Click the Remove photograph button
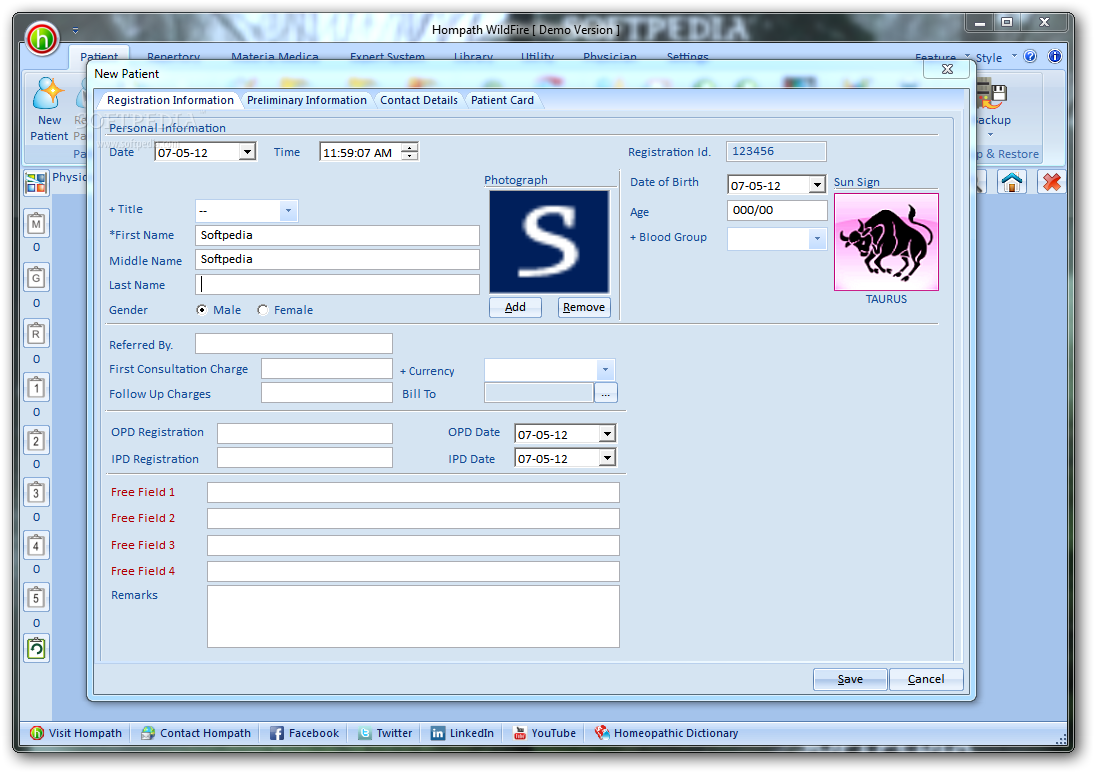This screenshot has height=773, width=1095. point(584,307)
